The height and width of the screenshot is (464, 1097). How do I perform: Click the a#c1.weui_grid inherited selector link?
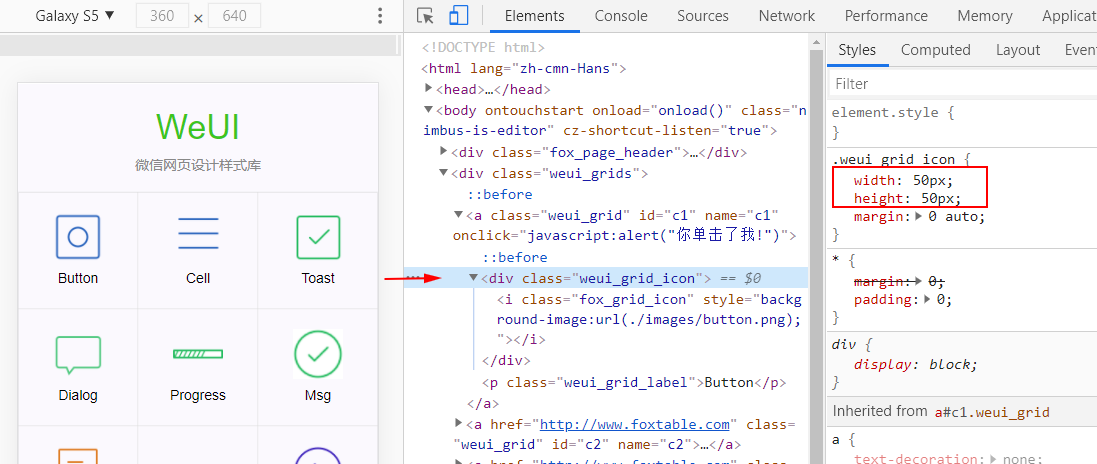(992, 411)
